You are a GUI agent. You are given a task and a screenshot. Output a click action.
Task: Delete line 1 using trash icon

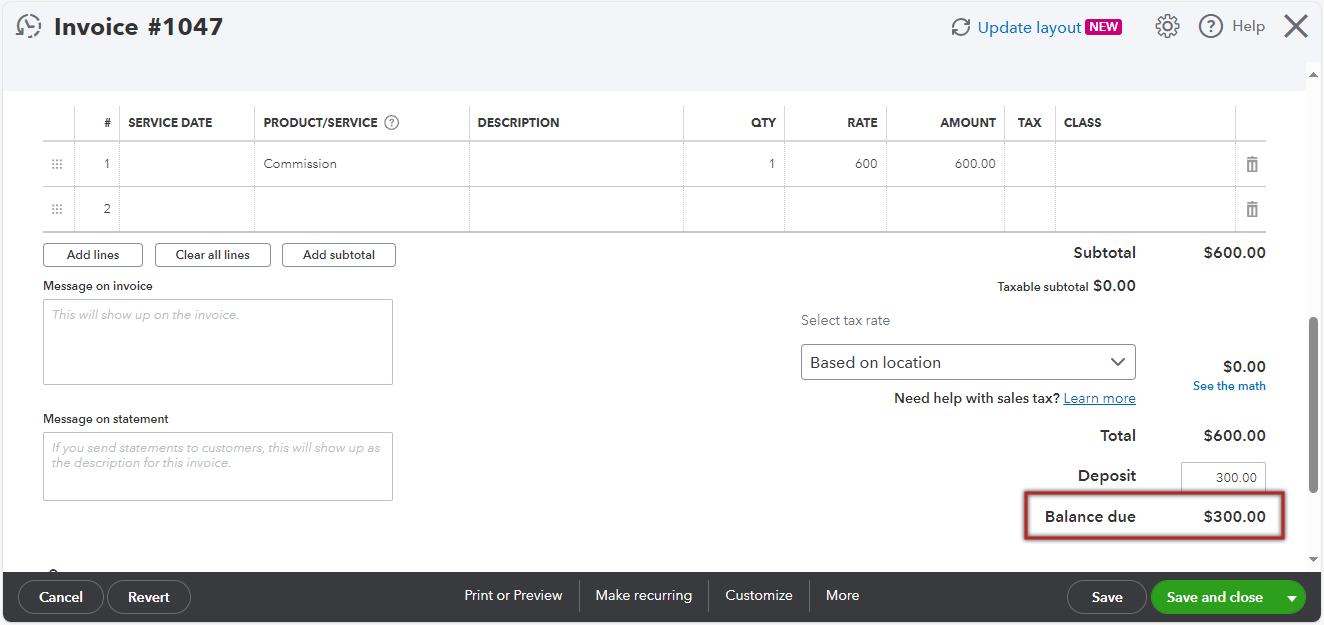coord(1251,164)
